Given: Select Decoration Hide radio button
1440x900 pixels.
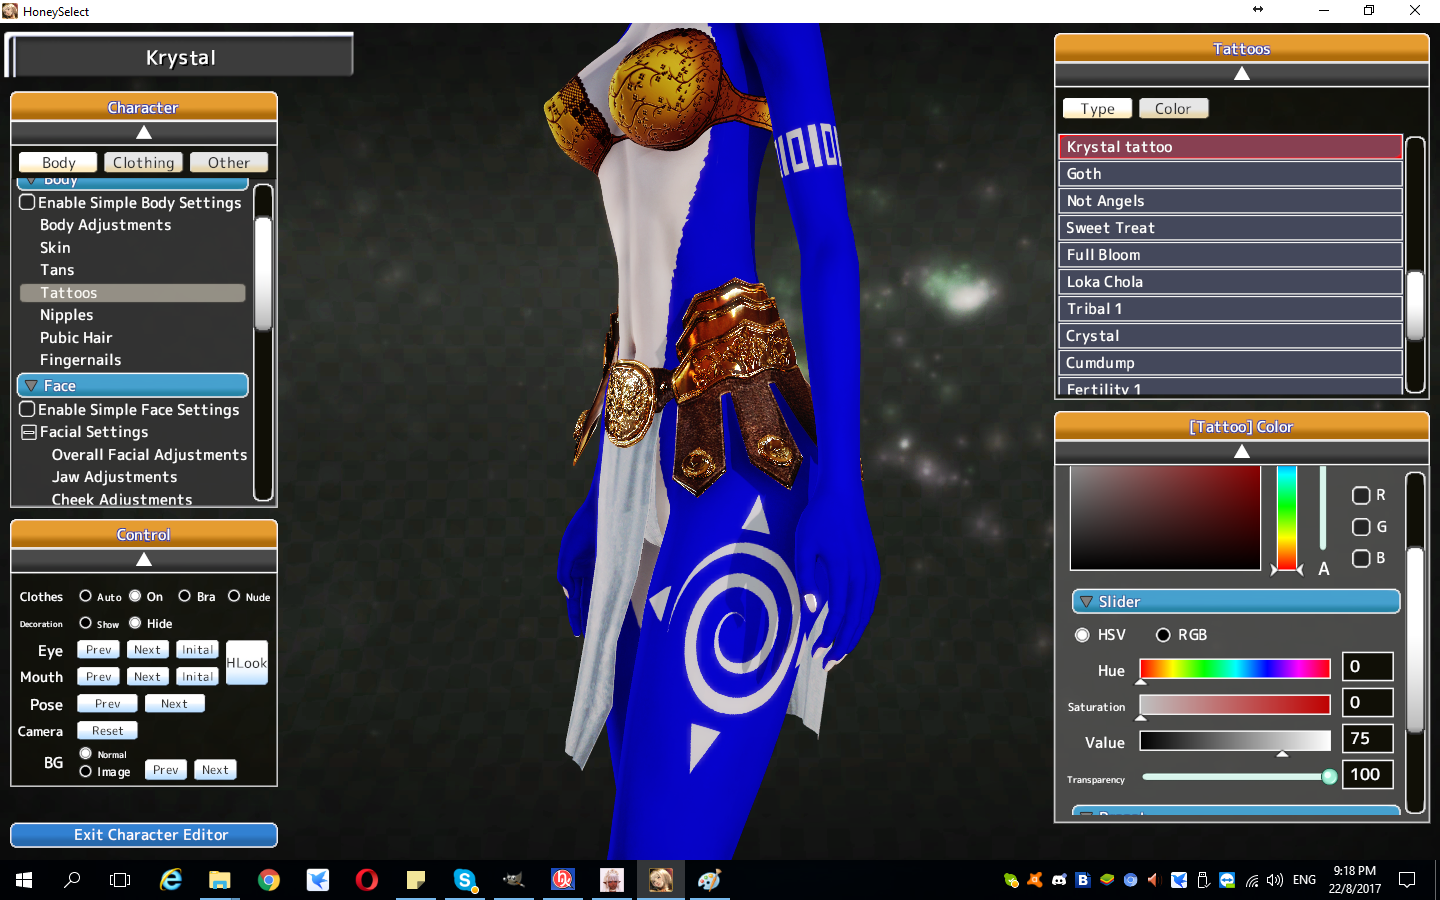Looking at the screenshot, I should tap(135, 623).
